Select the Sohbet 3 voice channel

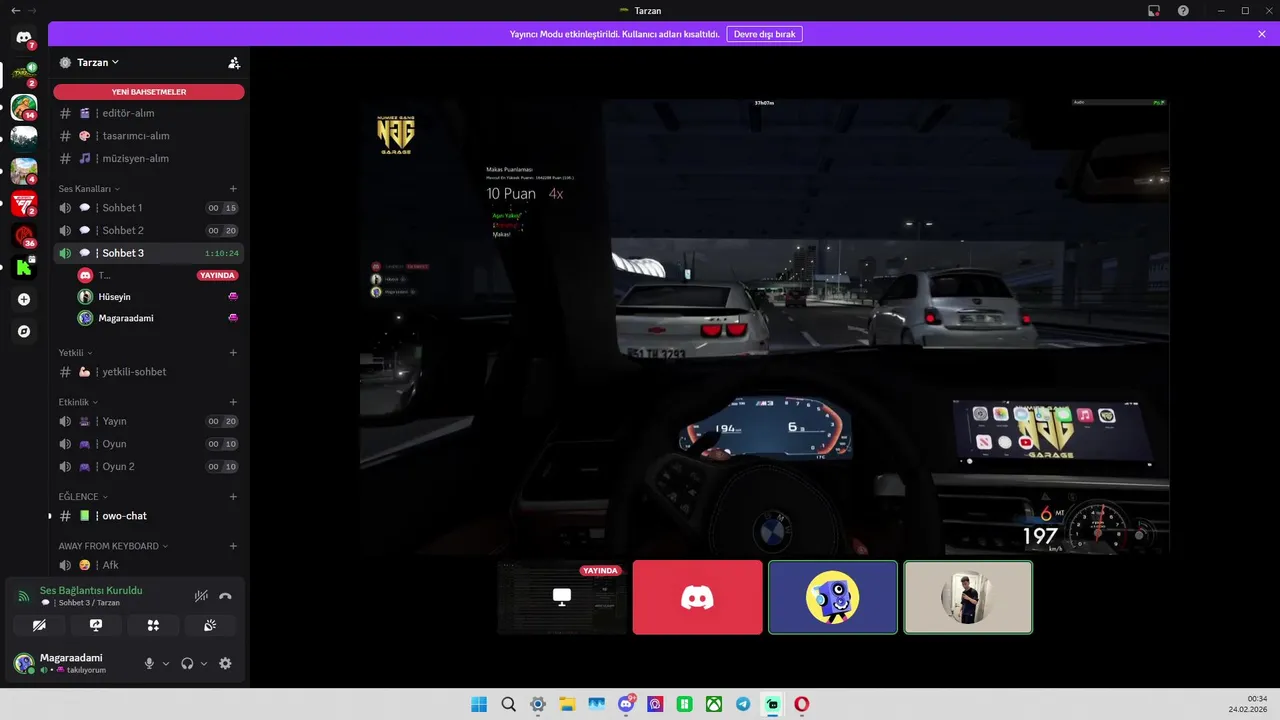click(x=149, y=253)
